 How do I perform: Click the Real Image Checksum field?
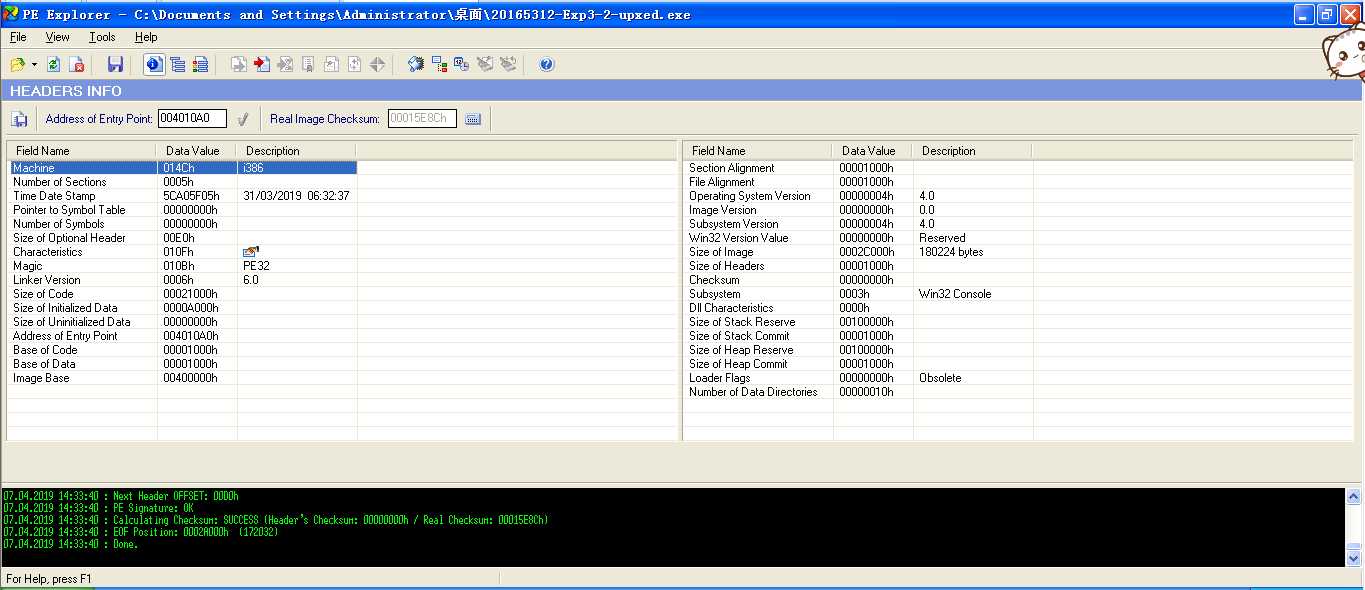click(422, 118)
